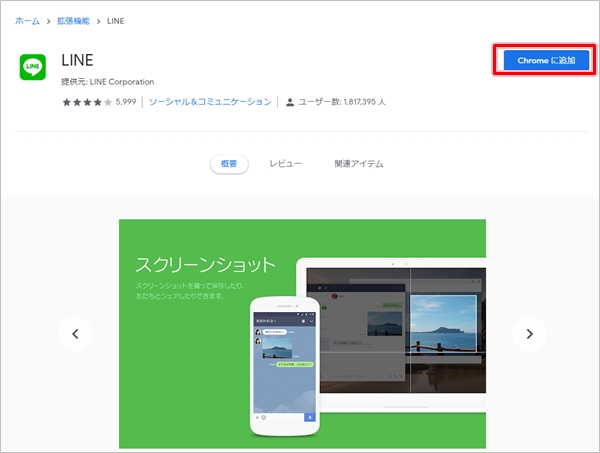
Task: Show the previous screenshot with left arrow
Action: click(x=75, y=334)
